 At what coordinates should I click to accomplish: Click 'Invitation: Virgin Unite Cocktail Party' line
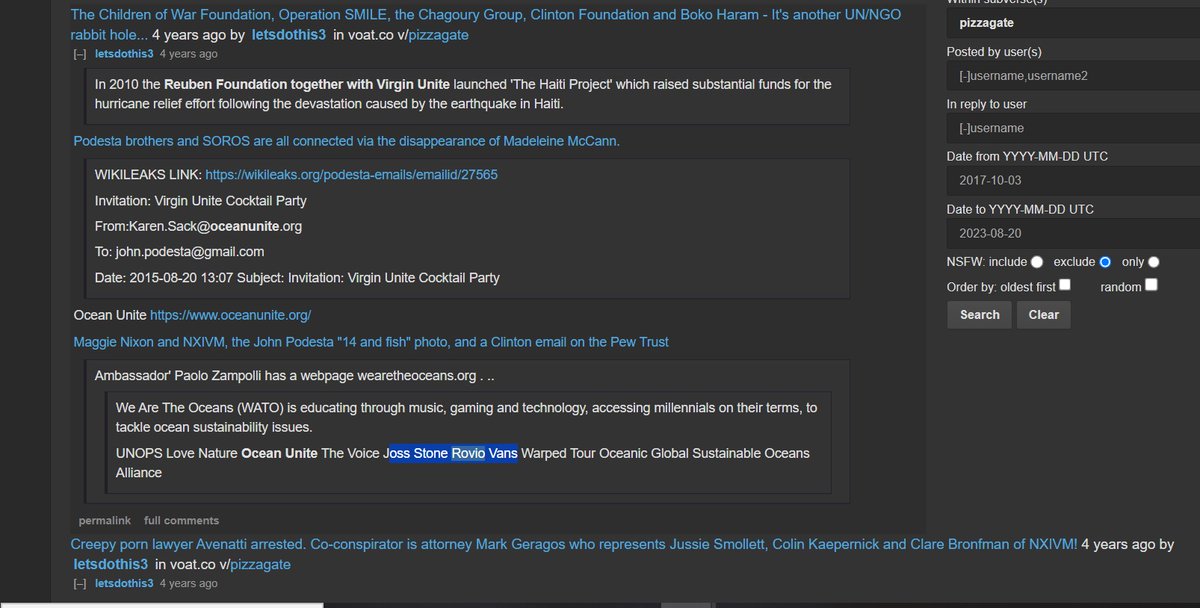pos(201,200)
